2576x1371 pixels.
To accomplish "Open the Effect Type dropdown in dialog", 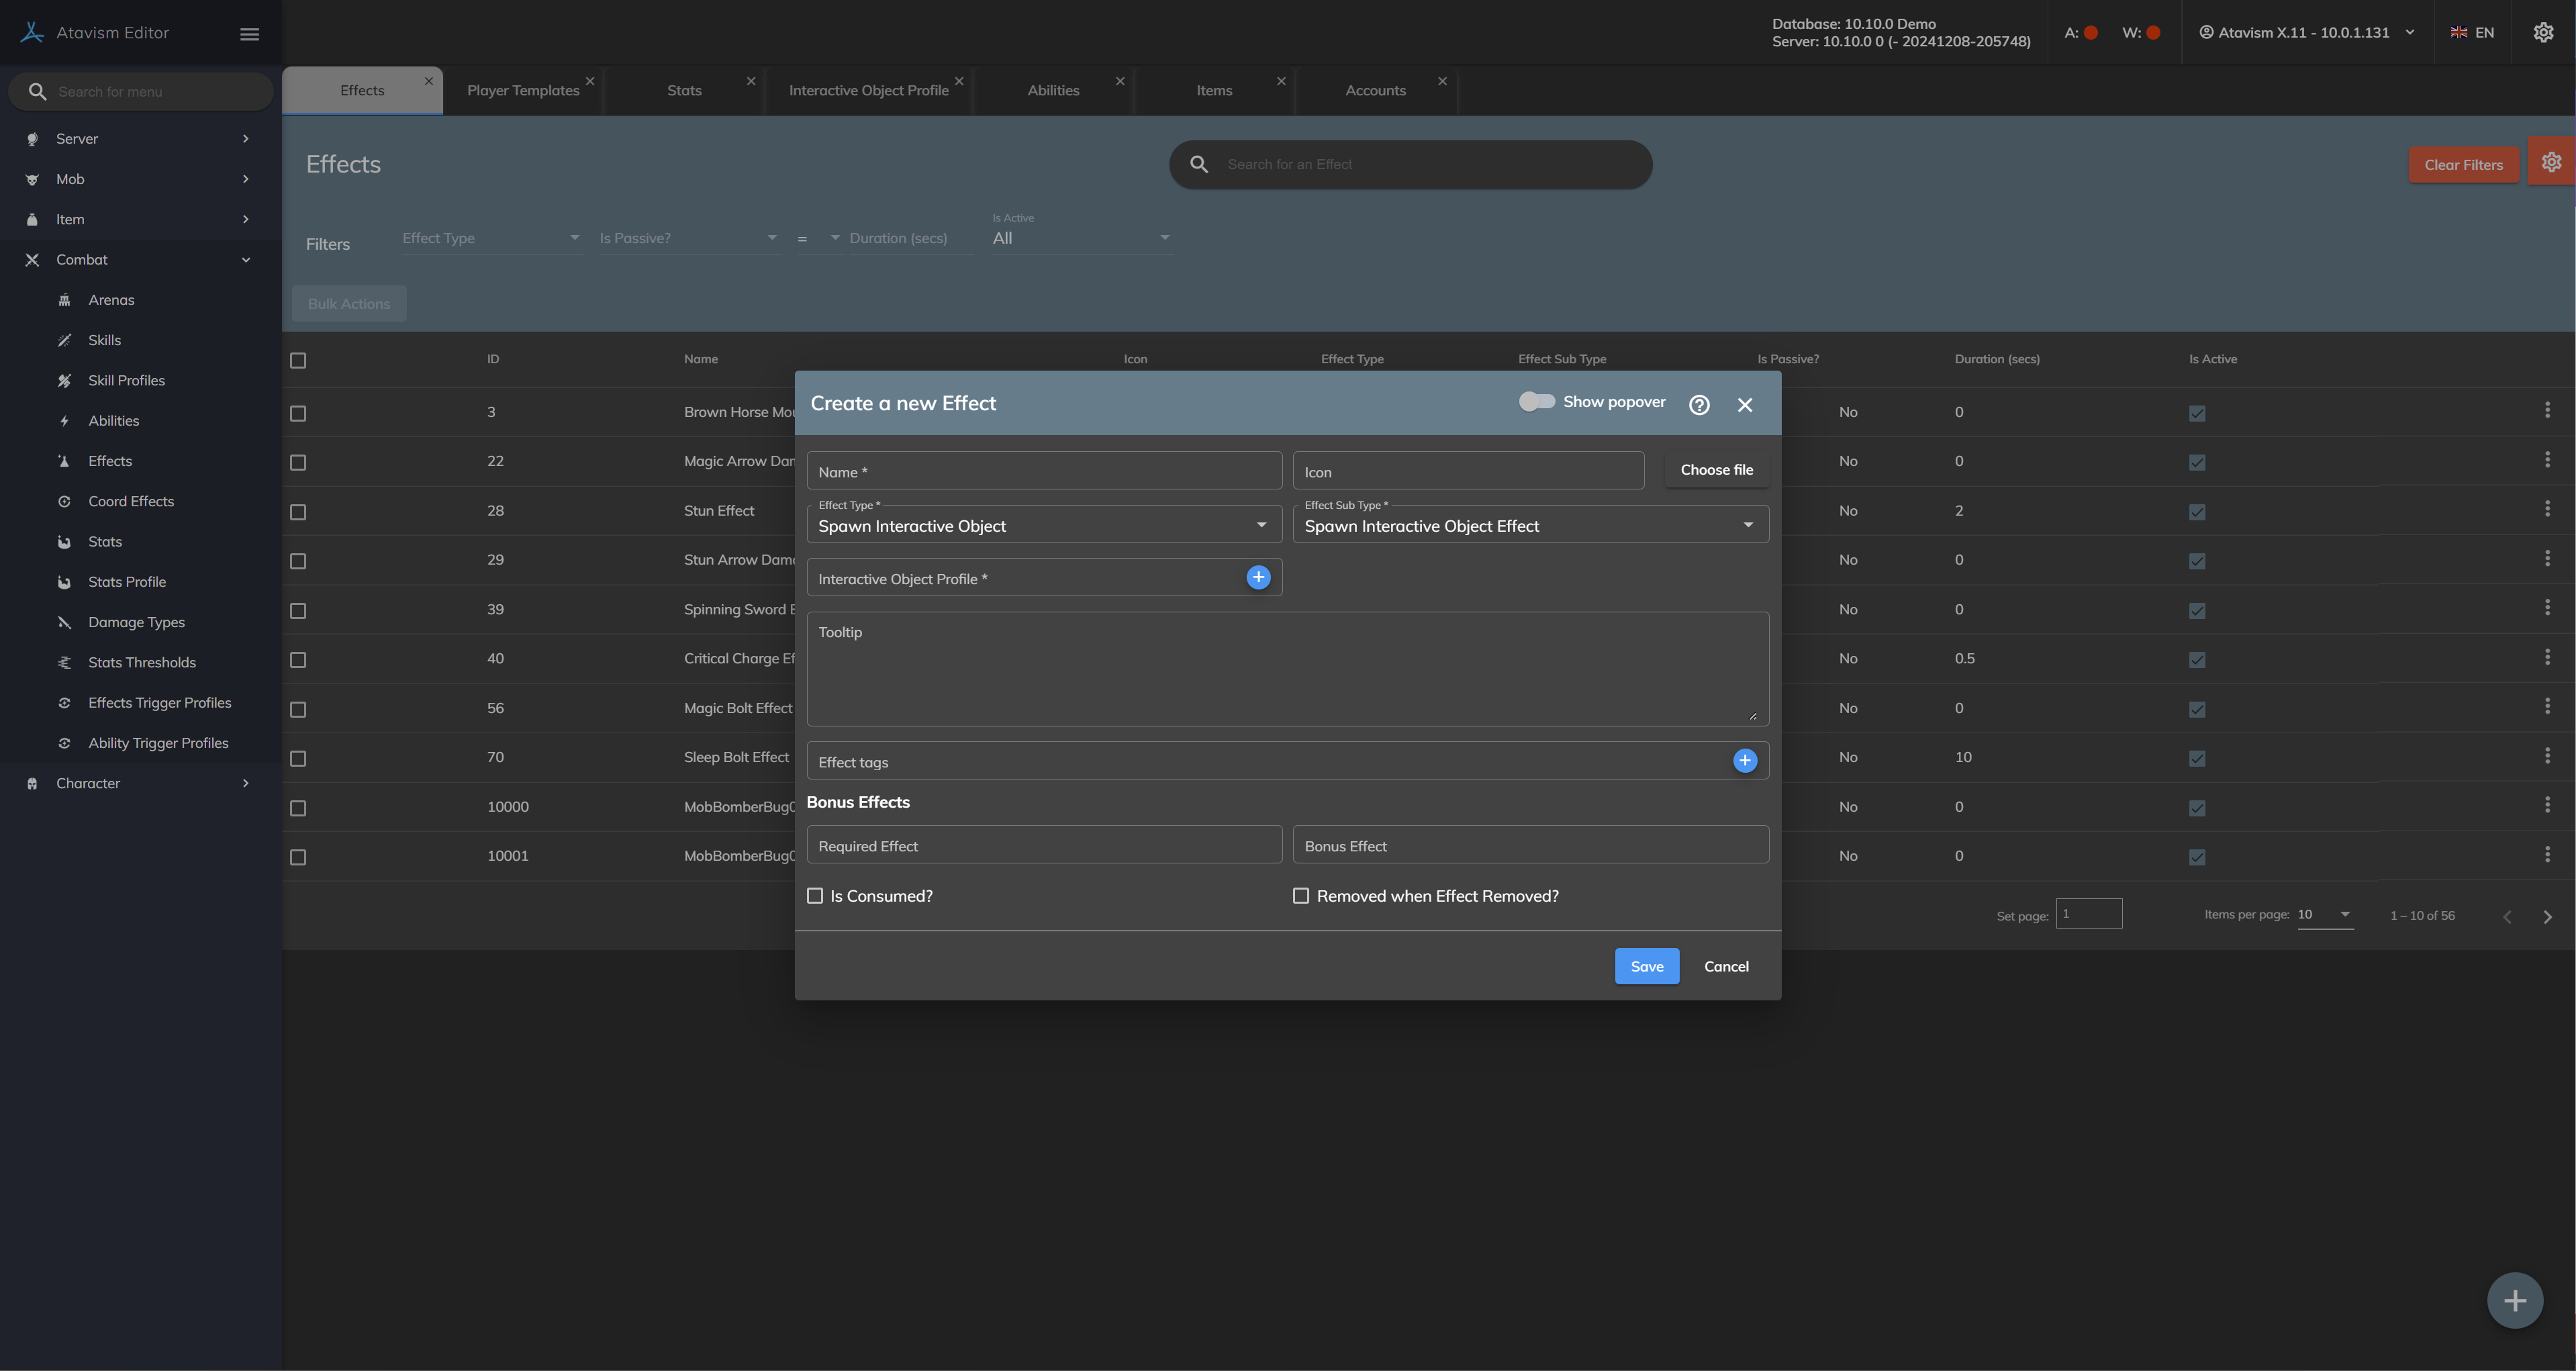I will (x=1043, y=526).
